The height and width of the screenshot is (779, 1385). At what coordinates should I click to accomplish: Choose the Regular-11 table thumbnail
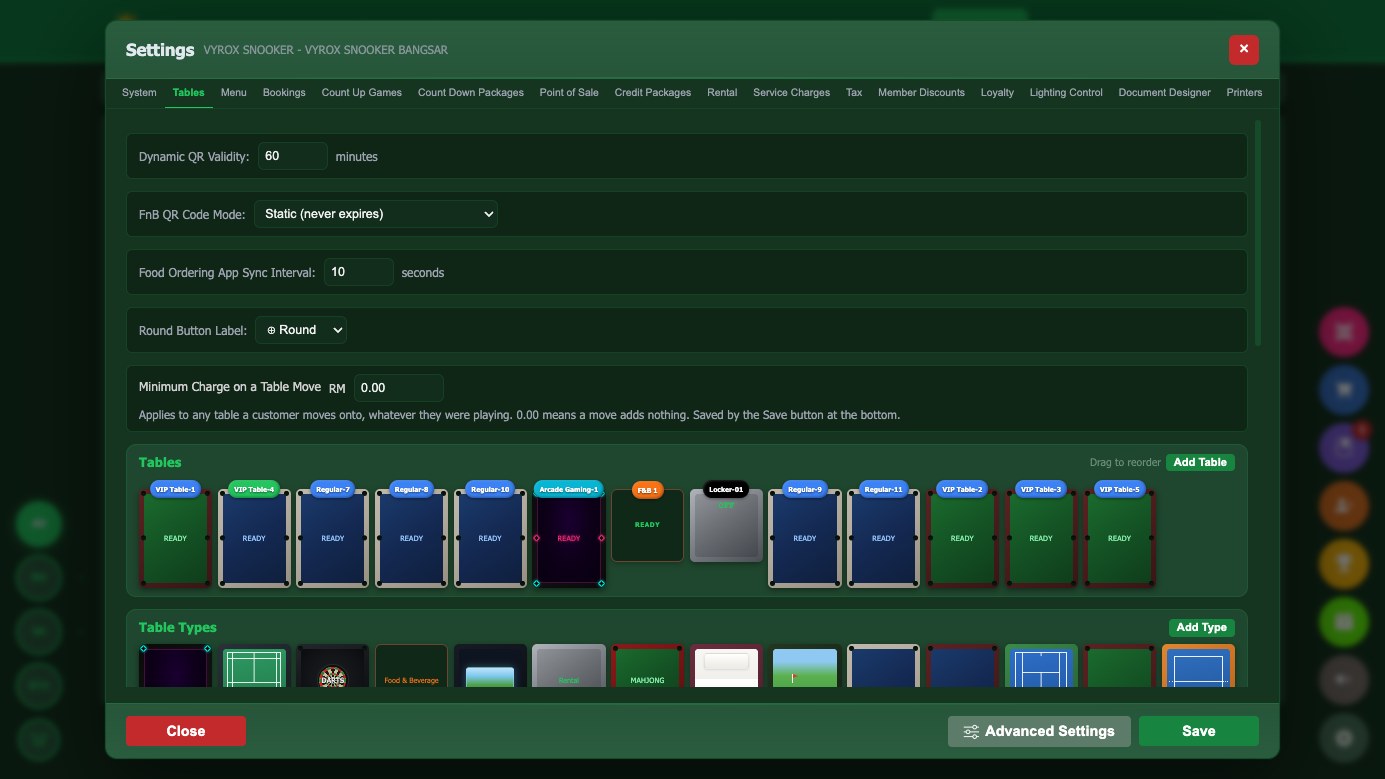pyautogui.click(x=883, y=537)
